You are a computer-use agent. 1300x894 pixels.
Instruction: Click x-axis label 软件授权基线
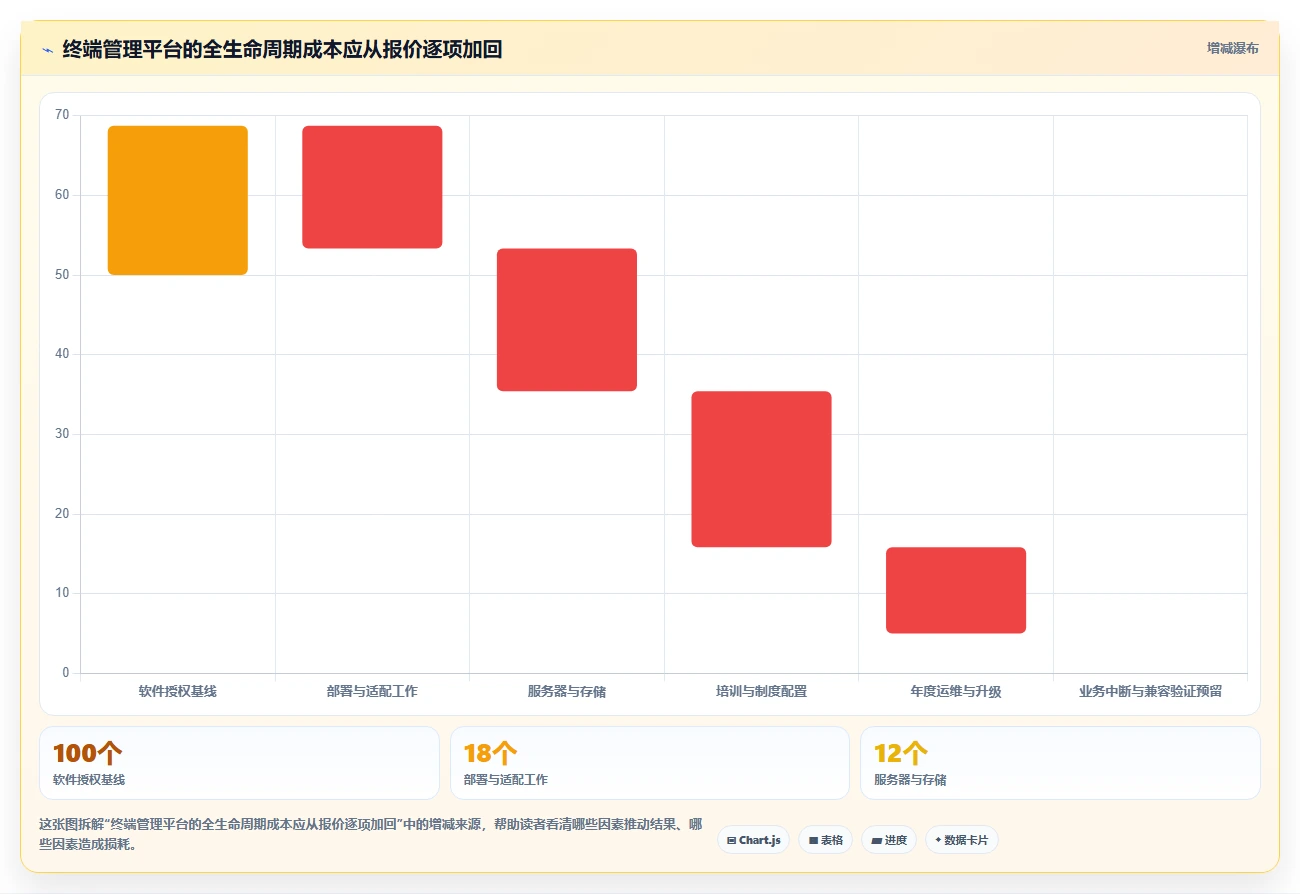click(x=178, y=691)
